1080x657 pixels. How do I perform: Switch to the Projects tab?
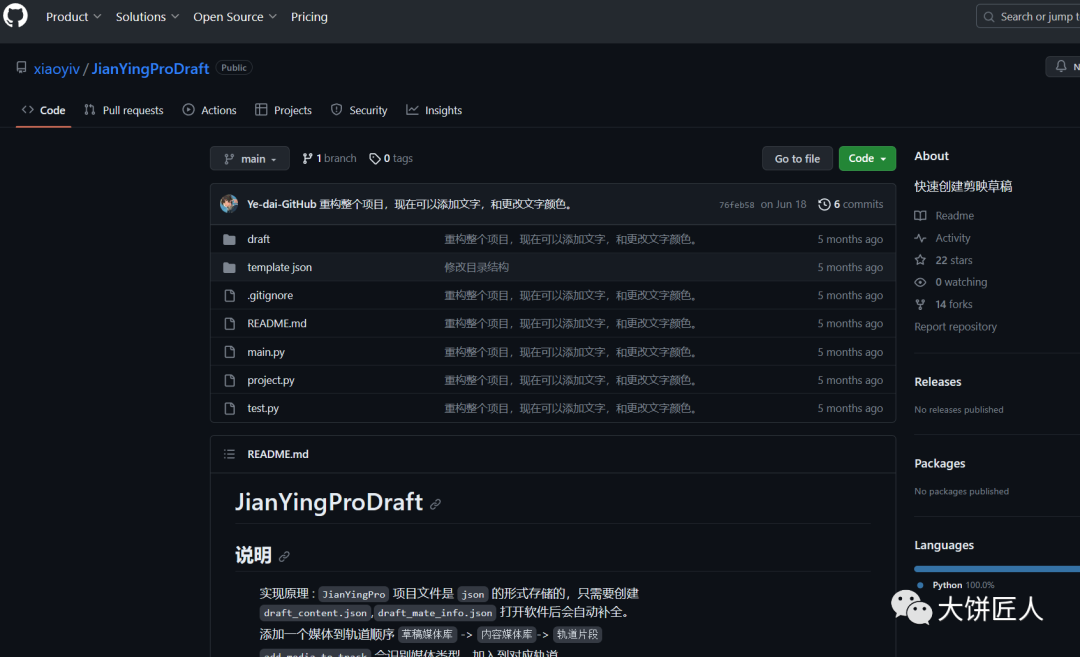[x=283, y=110]
